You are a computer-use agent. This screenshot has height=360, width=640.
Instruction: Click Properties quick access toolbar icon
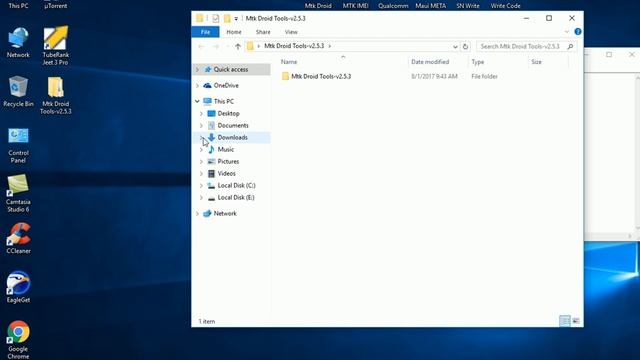[x=216, y=18]
